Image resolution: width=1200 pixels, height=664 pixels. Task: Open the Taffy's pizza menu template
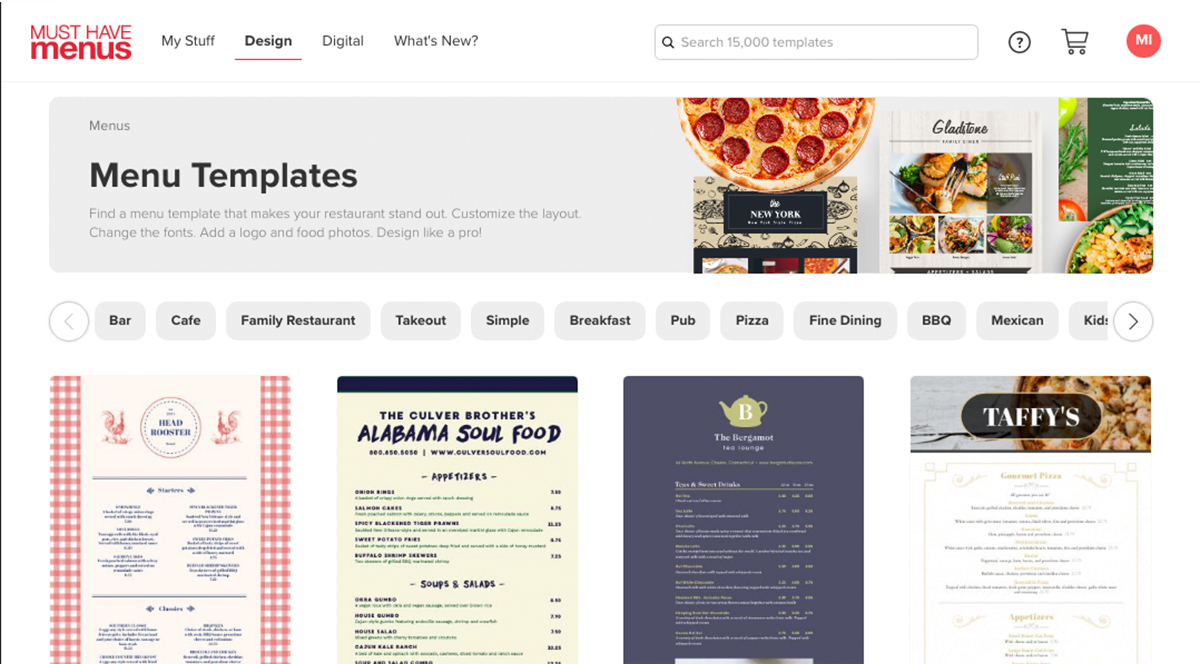[1031, 520]
